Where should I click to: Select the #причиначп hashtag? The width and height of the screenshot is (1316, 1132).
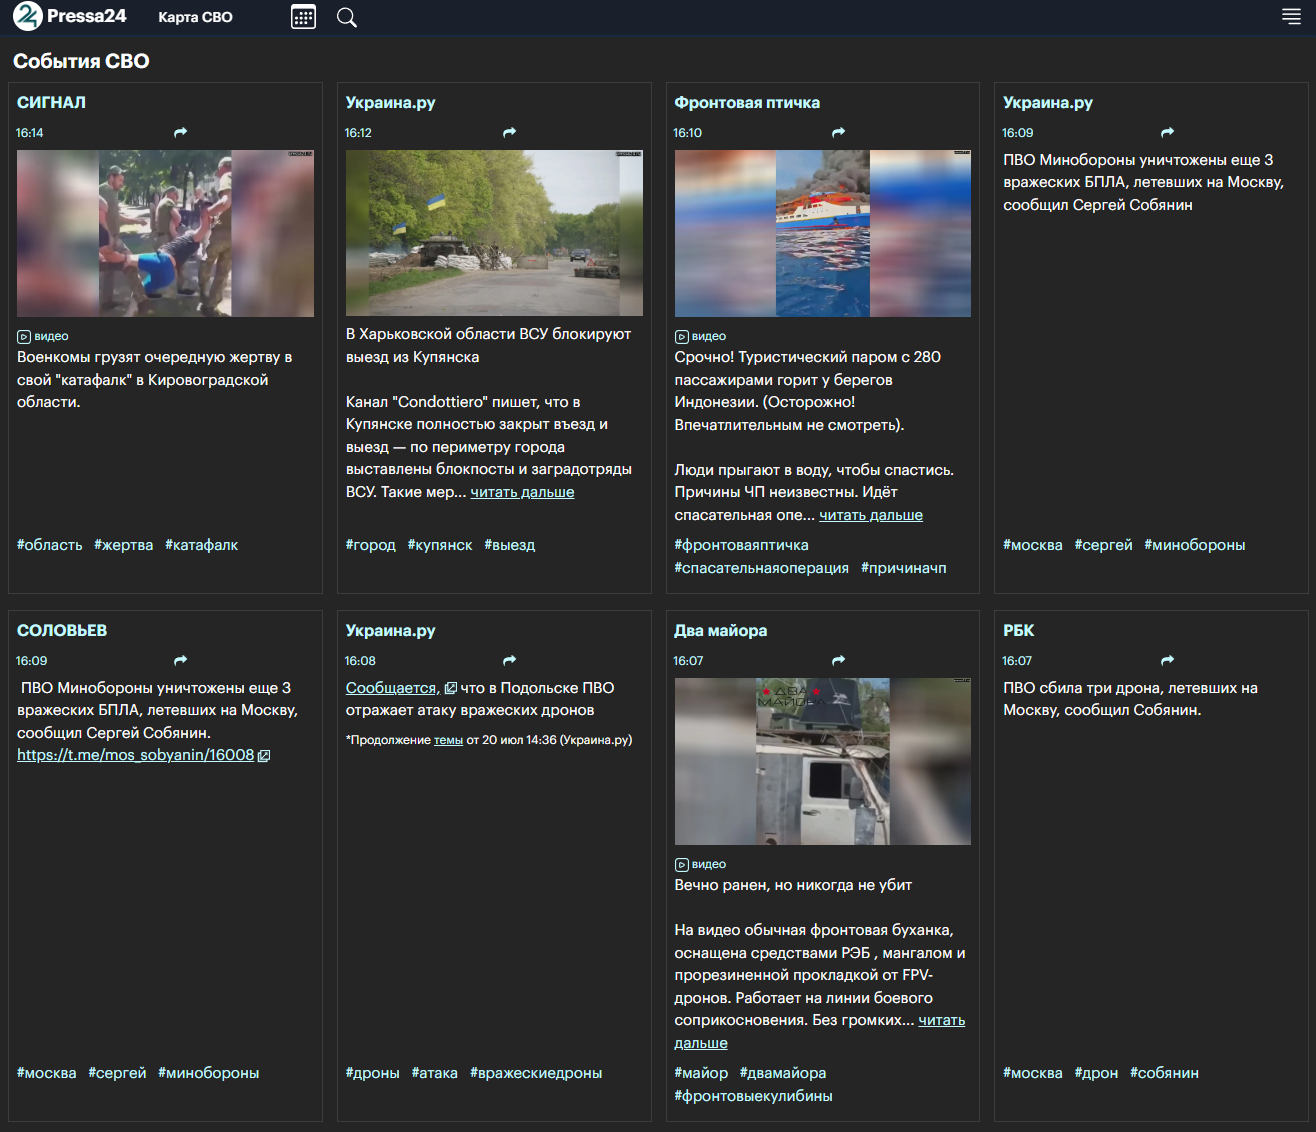coord(904,568)
